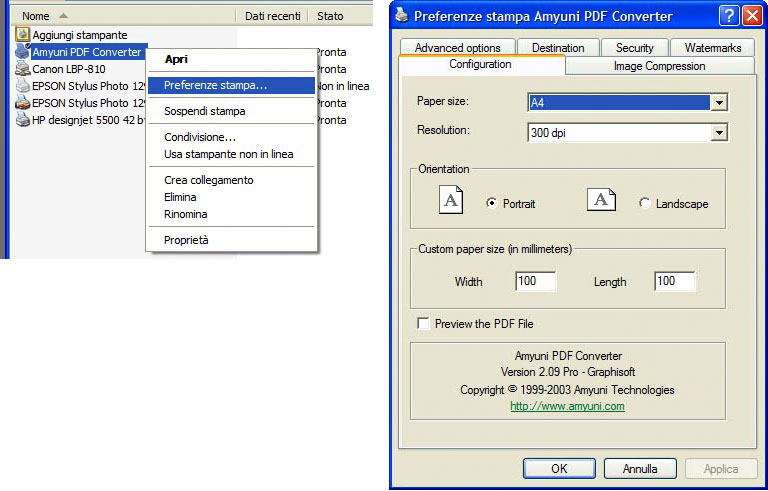Click the printer icon in dialog title bar
Screen dimensions: 768x491
(x=402, y=16)
